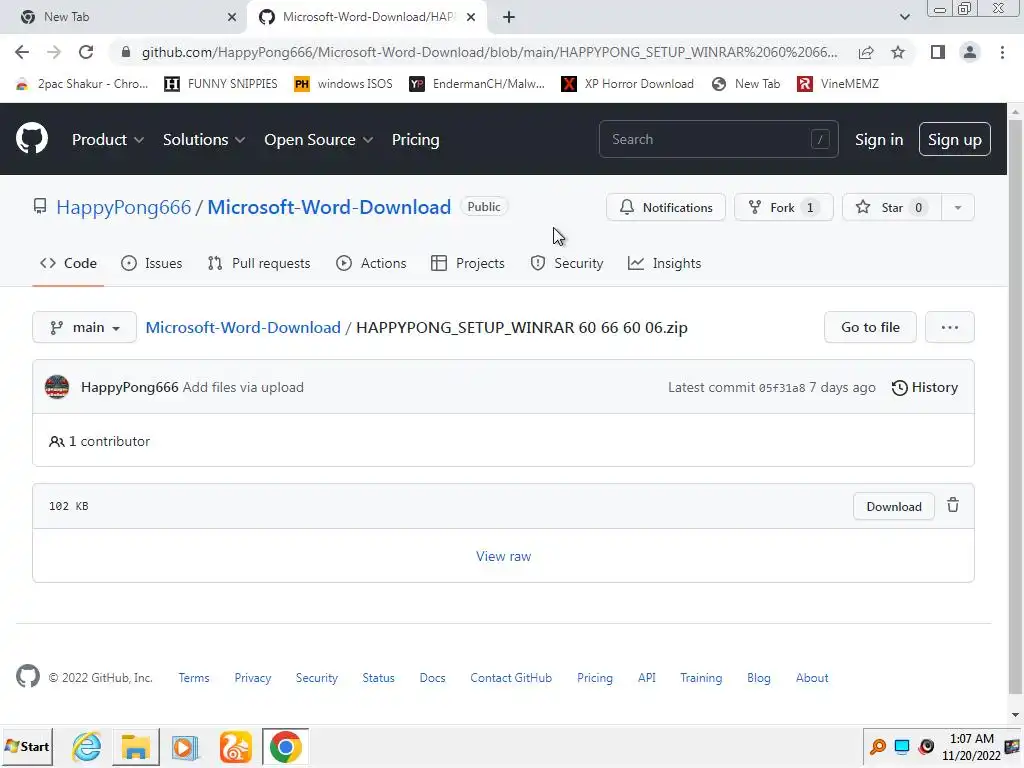Open UC Browser icon on taskbar

point(236,746)
